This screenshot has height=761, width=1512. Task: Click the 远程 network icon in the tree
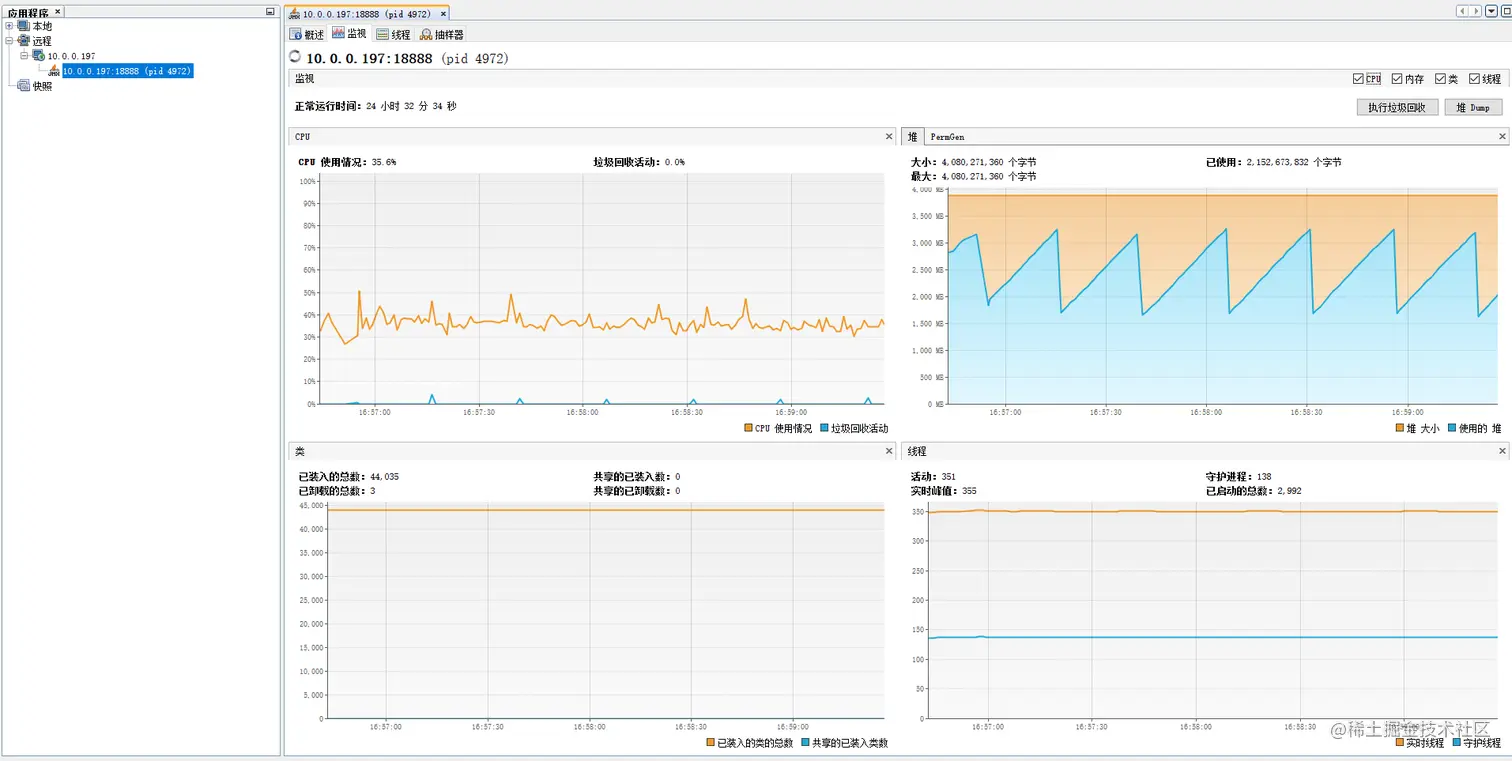pos(25,41)
